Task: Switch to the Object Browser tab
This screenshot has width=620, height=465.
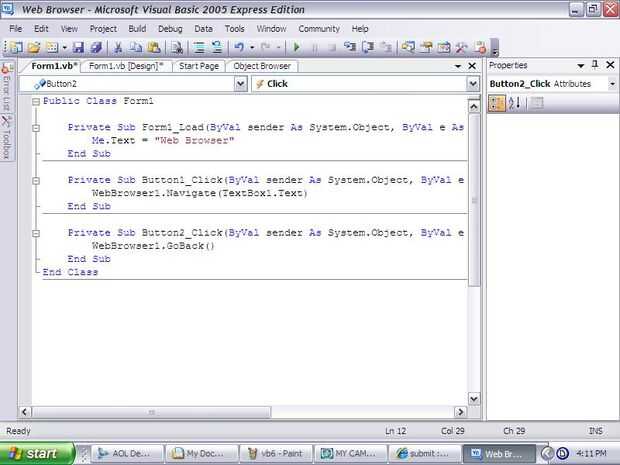Action: [x=262, y=66]
